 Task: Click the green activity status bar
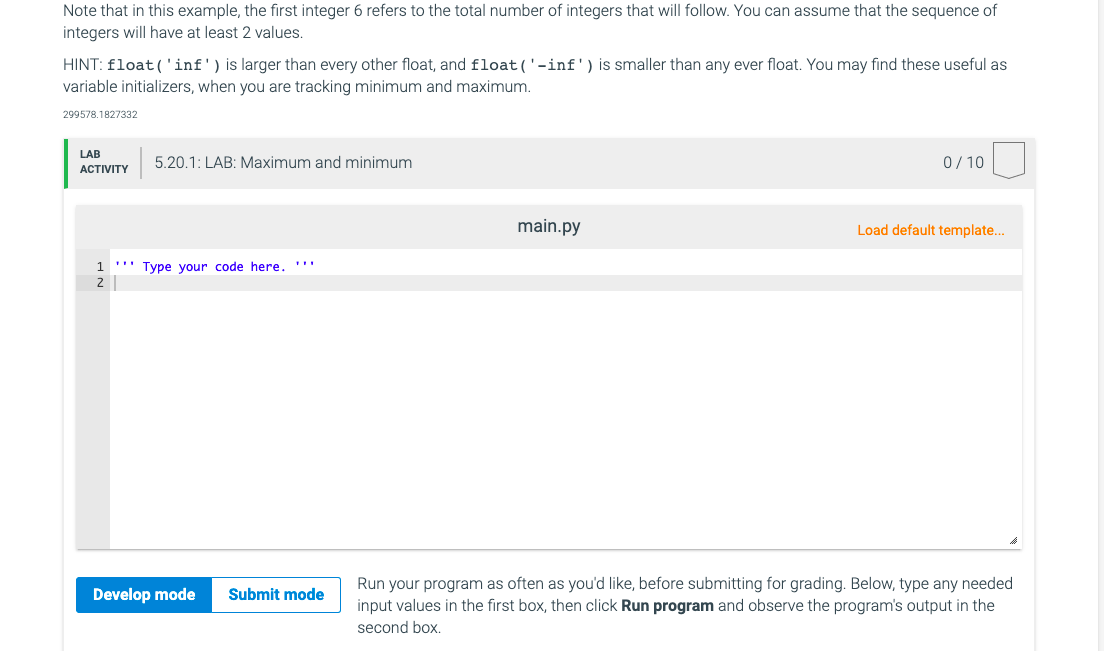click(x=66, y=162)
